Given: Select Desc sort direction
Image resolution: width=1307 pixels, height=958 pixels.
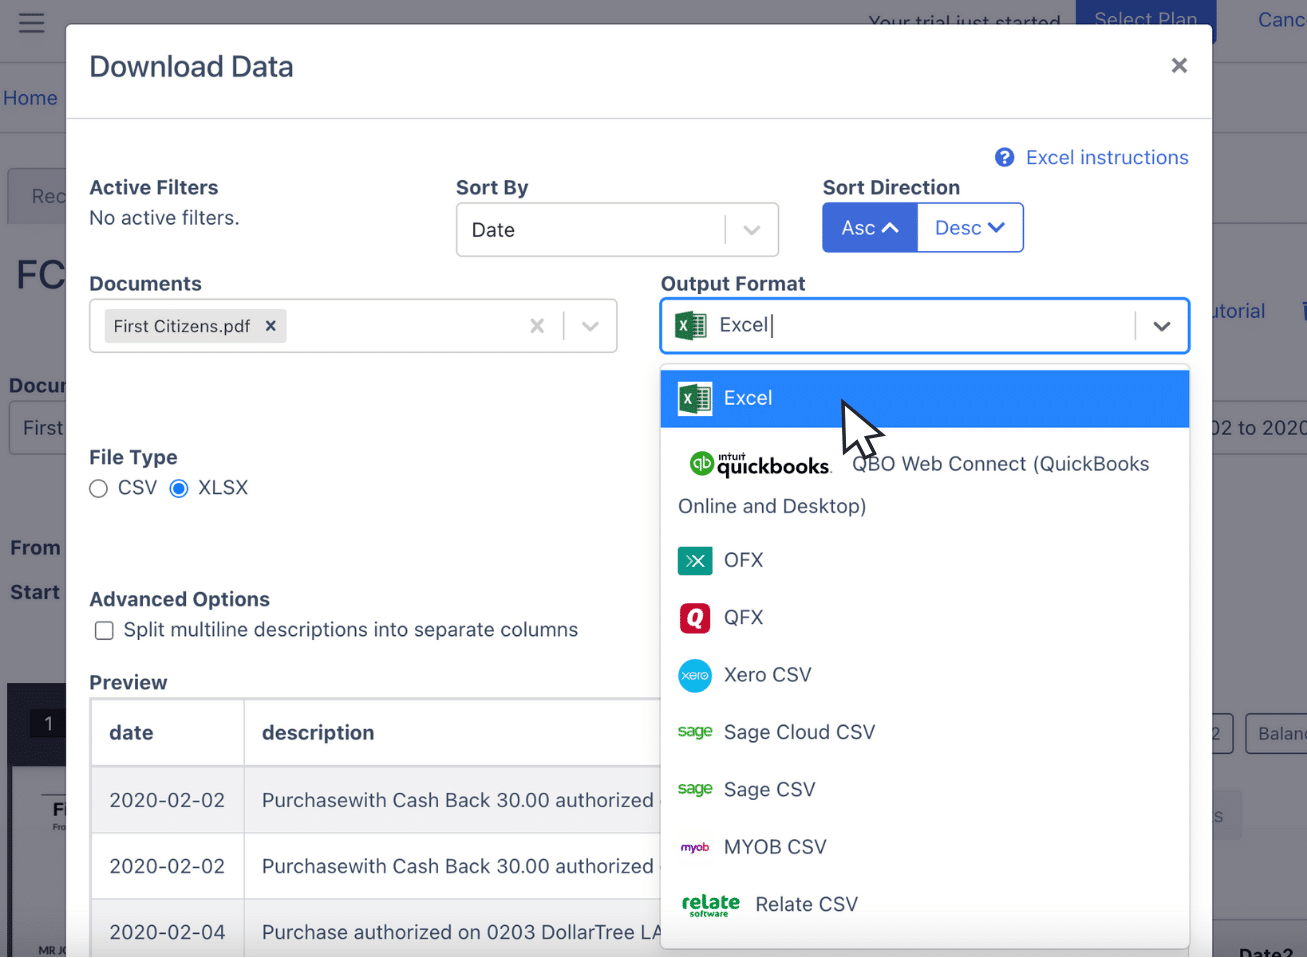Looking at the screenshot, I should (970, 228).
